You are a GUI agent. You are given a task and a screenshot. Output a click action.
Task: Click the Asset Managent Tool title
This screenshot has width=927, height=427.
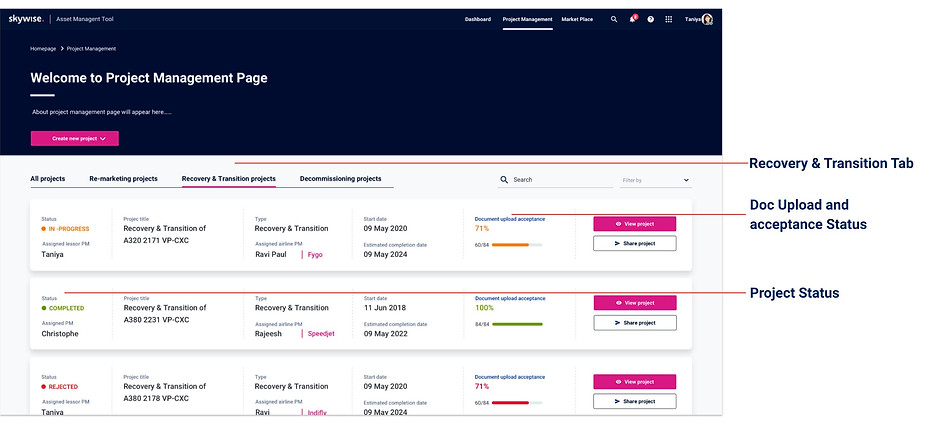[x=85, y=20]
